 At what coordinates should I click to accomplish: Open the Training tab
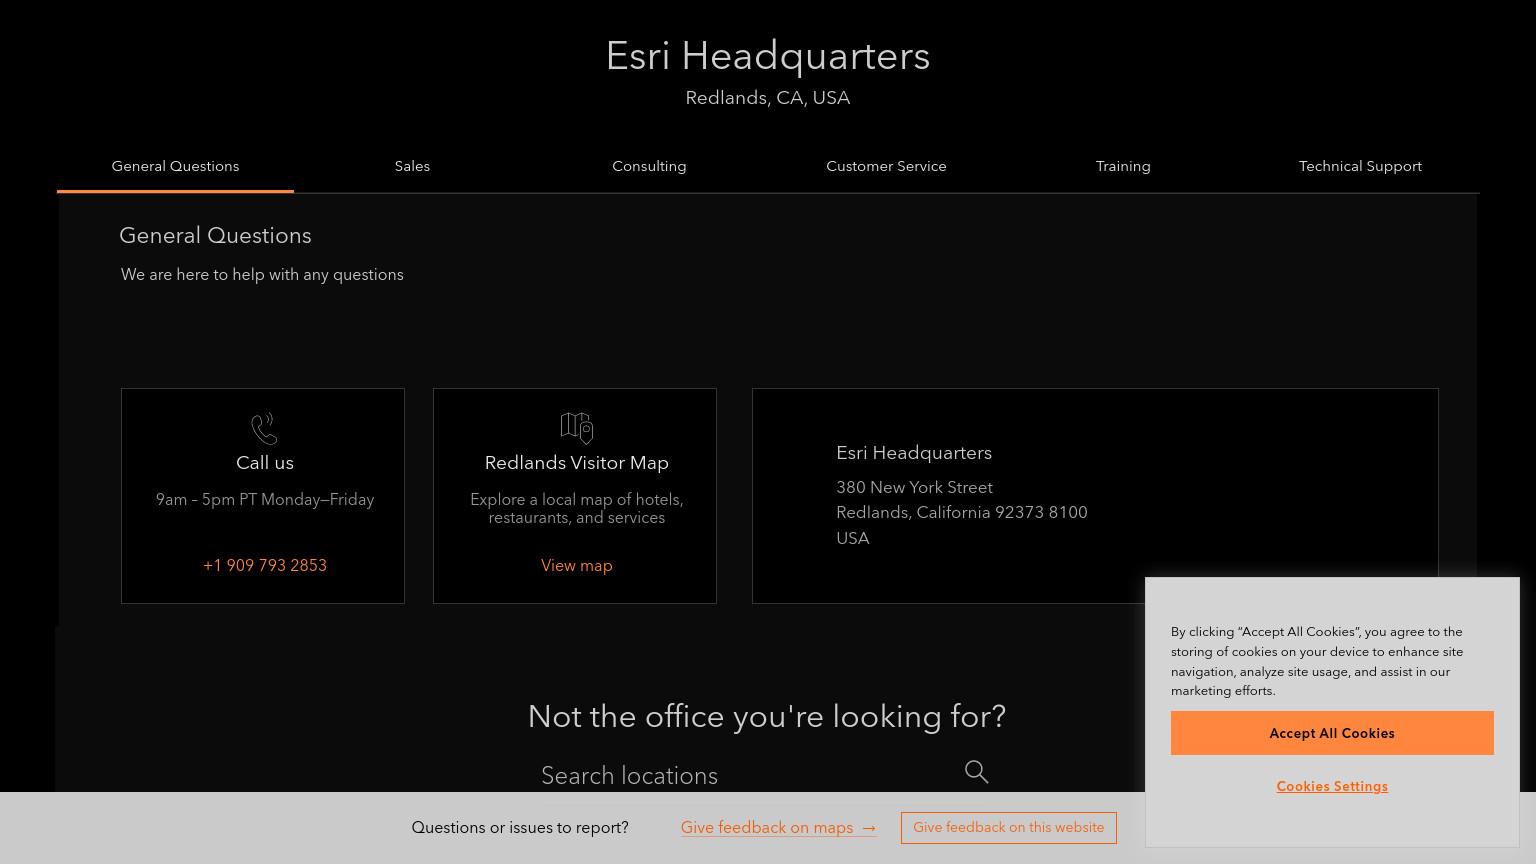coord(1123,166)
